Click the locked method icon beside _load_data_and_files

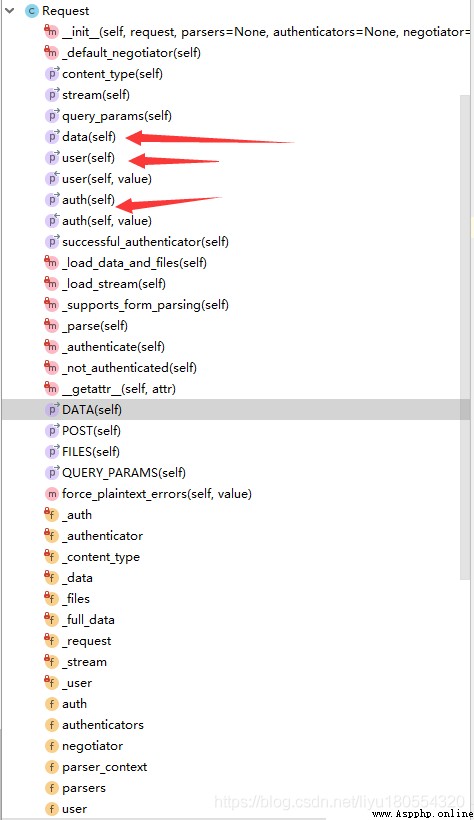click(51, 263)
